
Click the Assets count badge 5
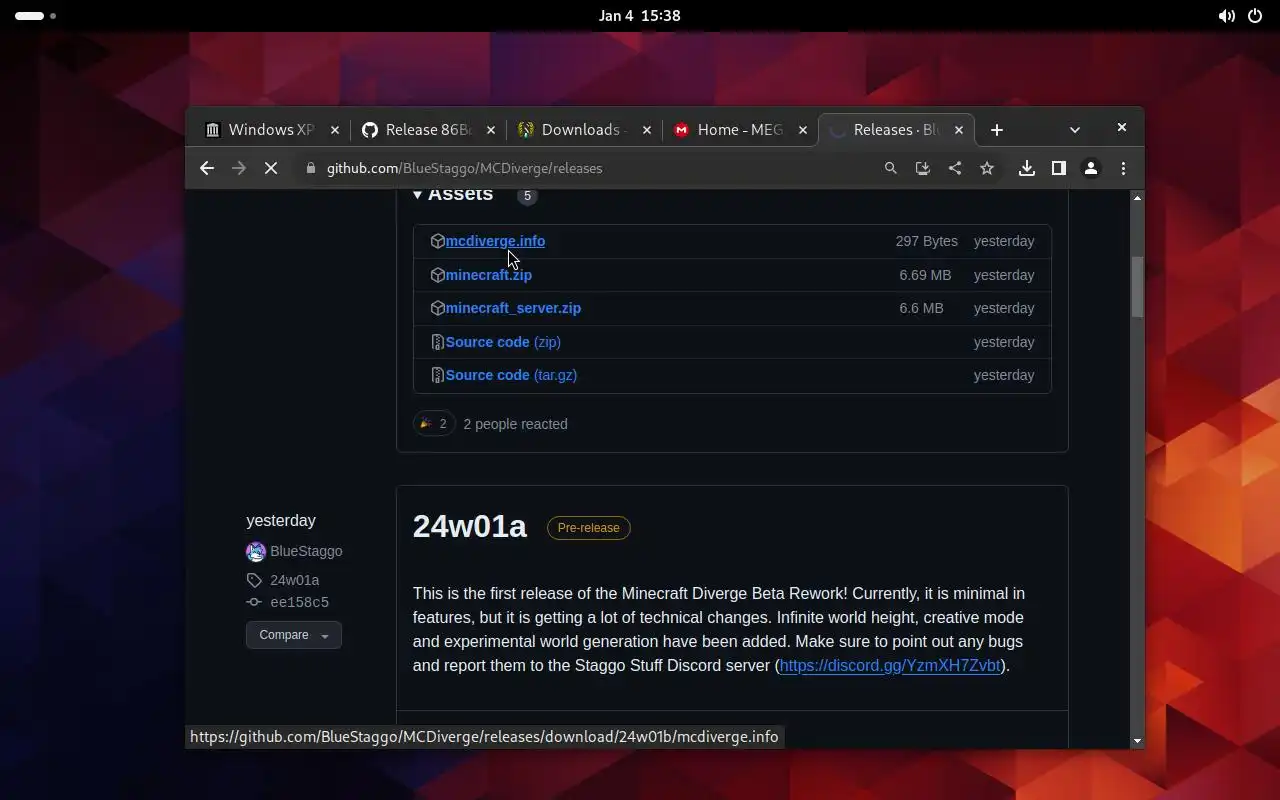point(527,196)
